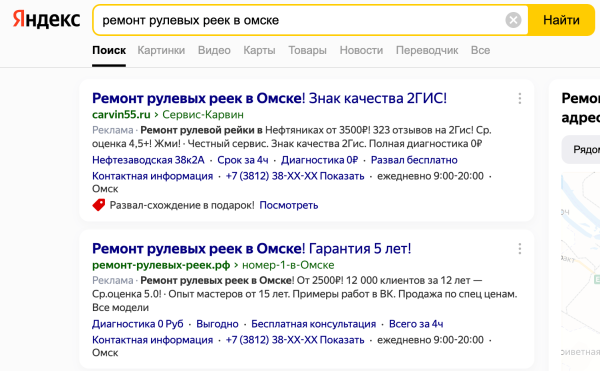This screenshot has height=371, width=600.
Task: Click the Найти search button
Action: [561, 20]
